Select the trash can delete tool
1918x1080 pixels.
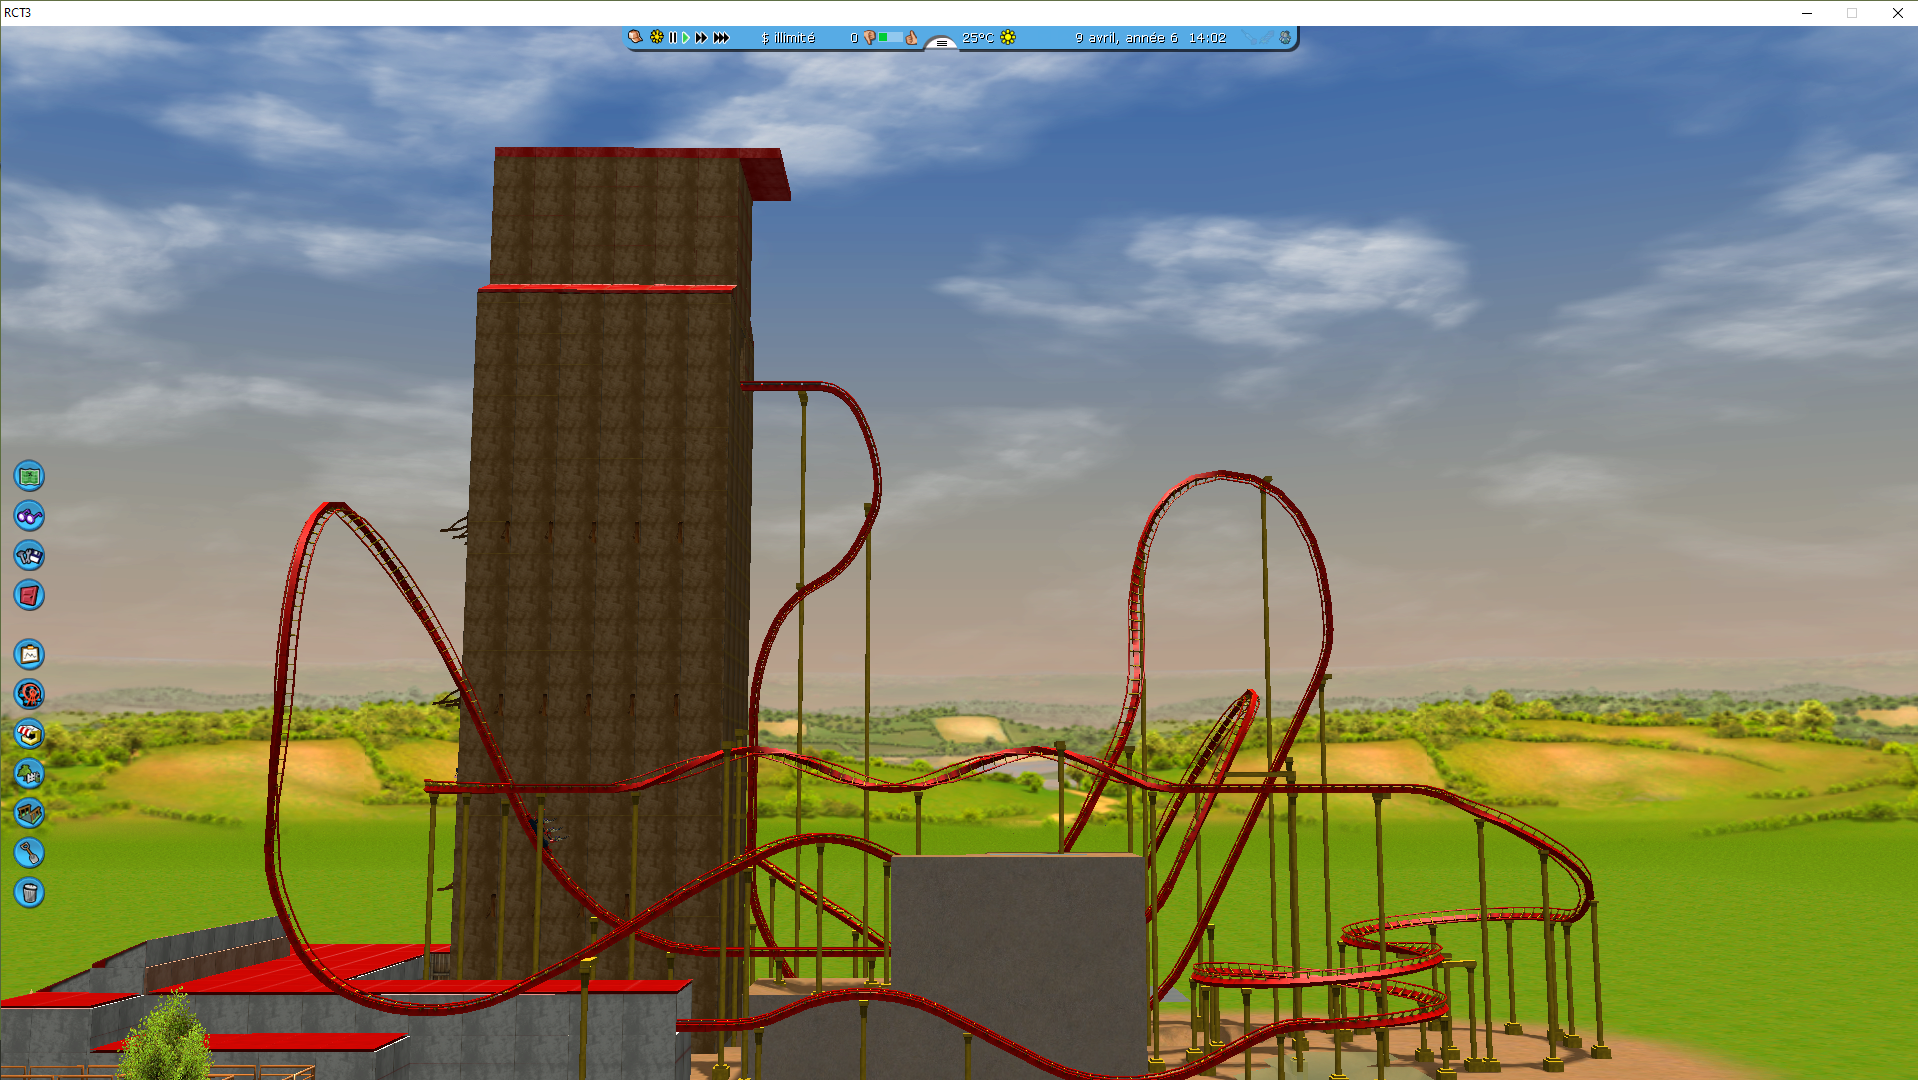coord(29,892)
